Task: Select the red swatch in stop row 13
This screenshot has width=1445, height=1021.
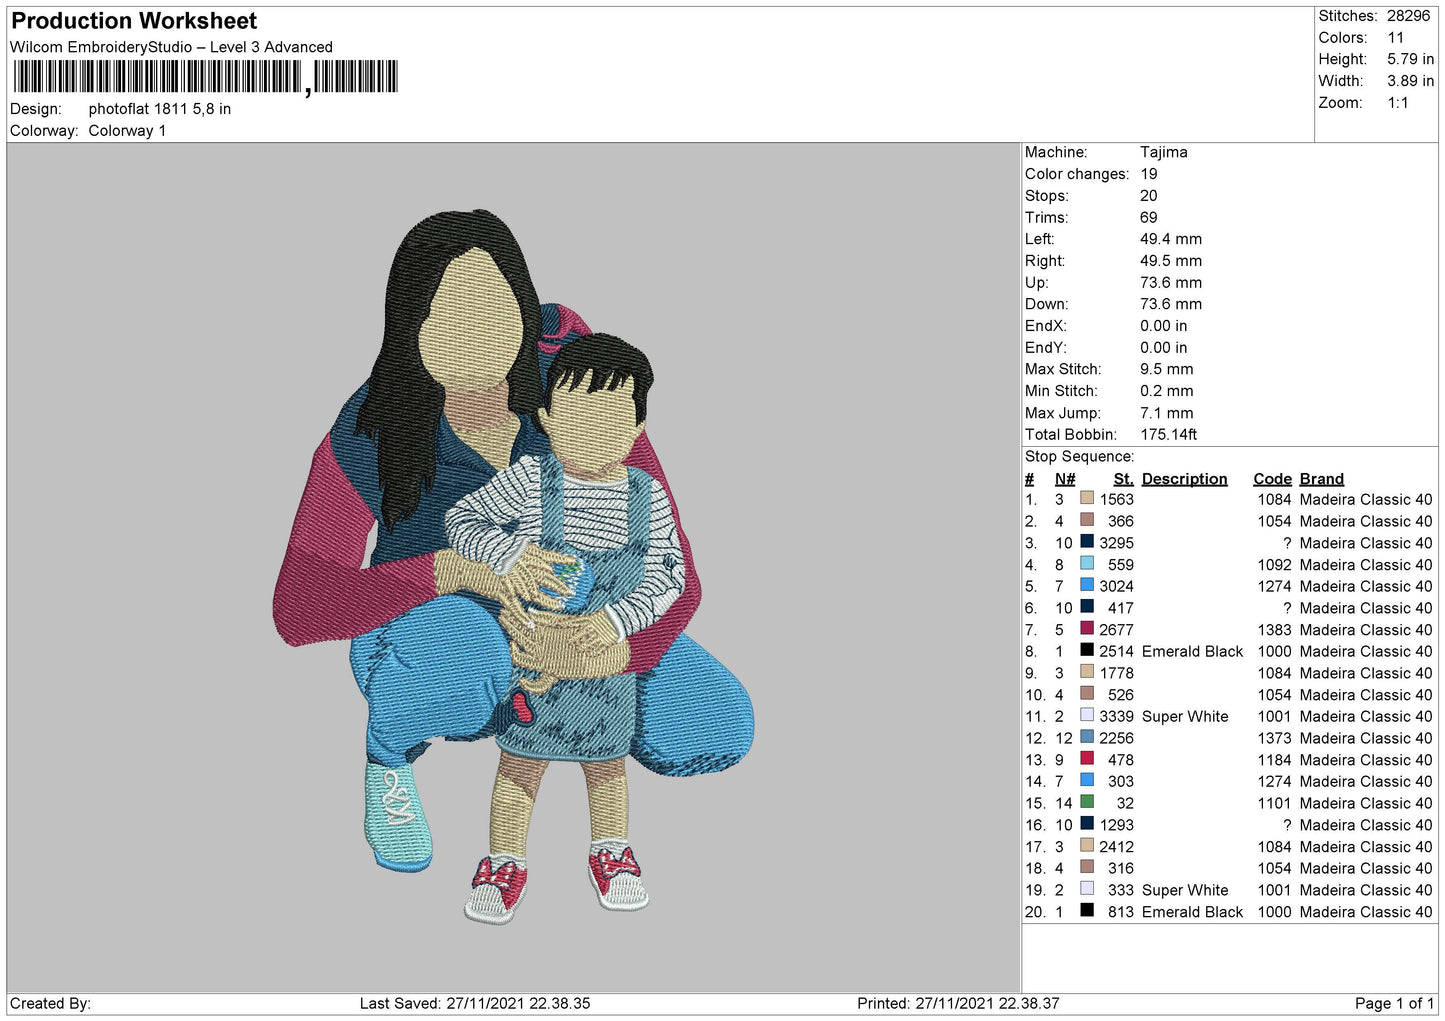Action: (x=1086, y=758)
